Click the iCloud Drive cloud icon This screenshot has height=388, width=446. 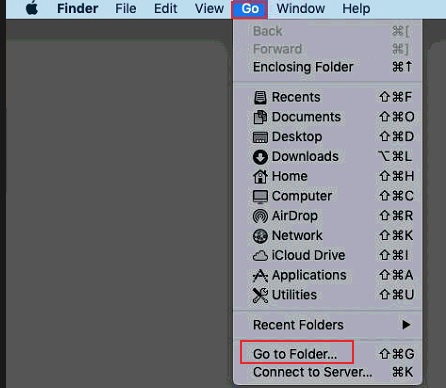tap(260, 256)
